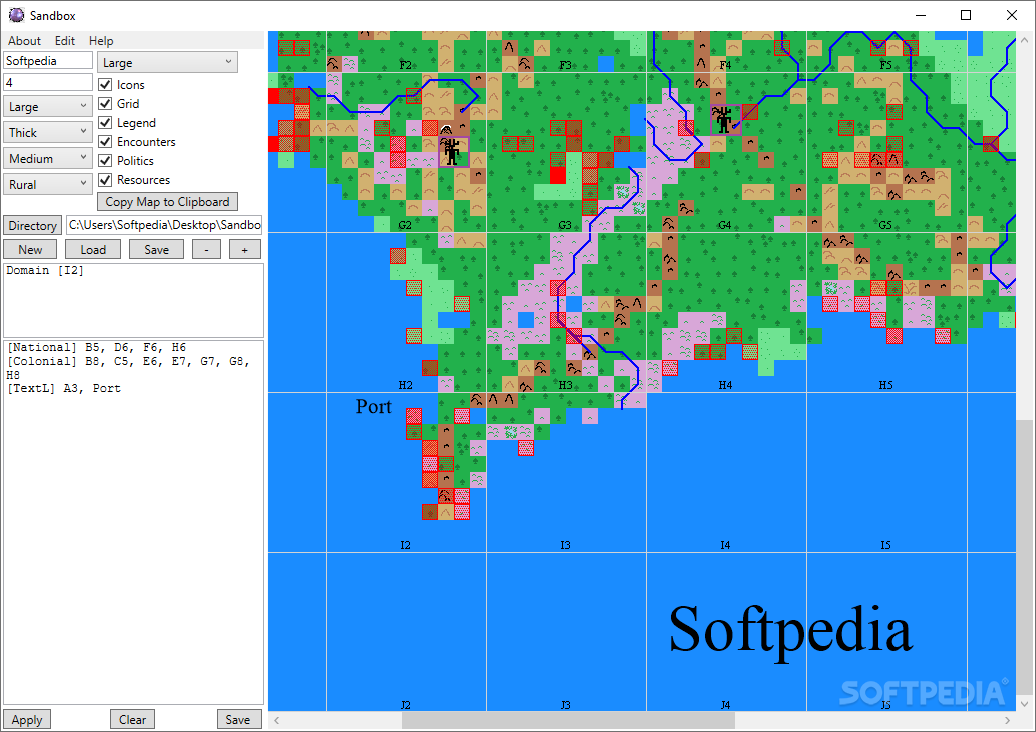
Task: Open the Rural dropdown
Action: (48, 184)
